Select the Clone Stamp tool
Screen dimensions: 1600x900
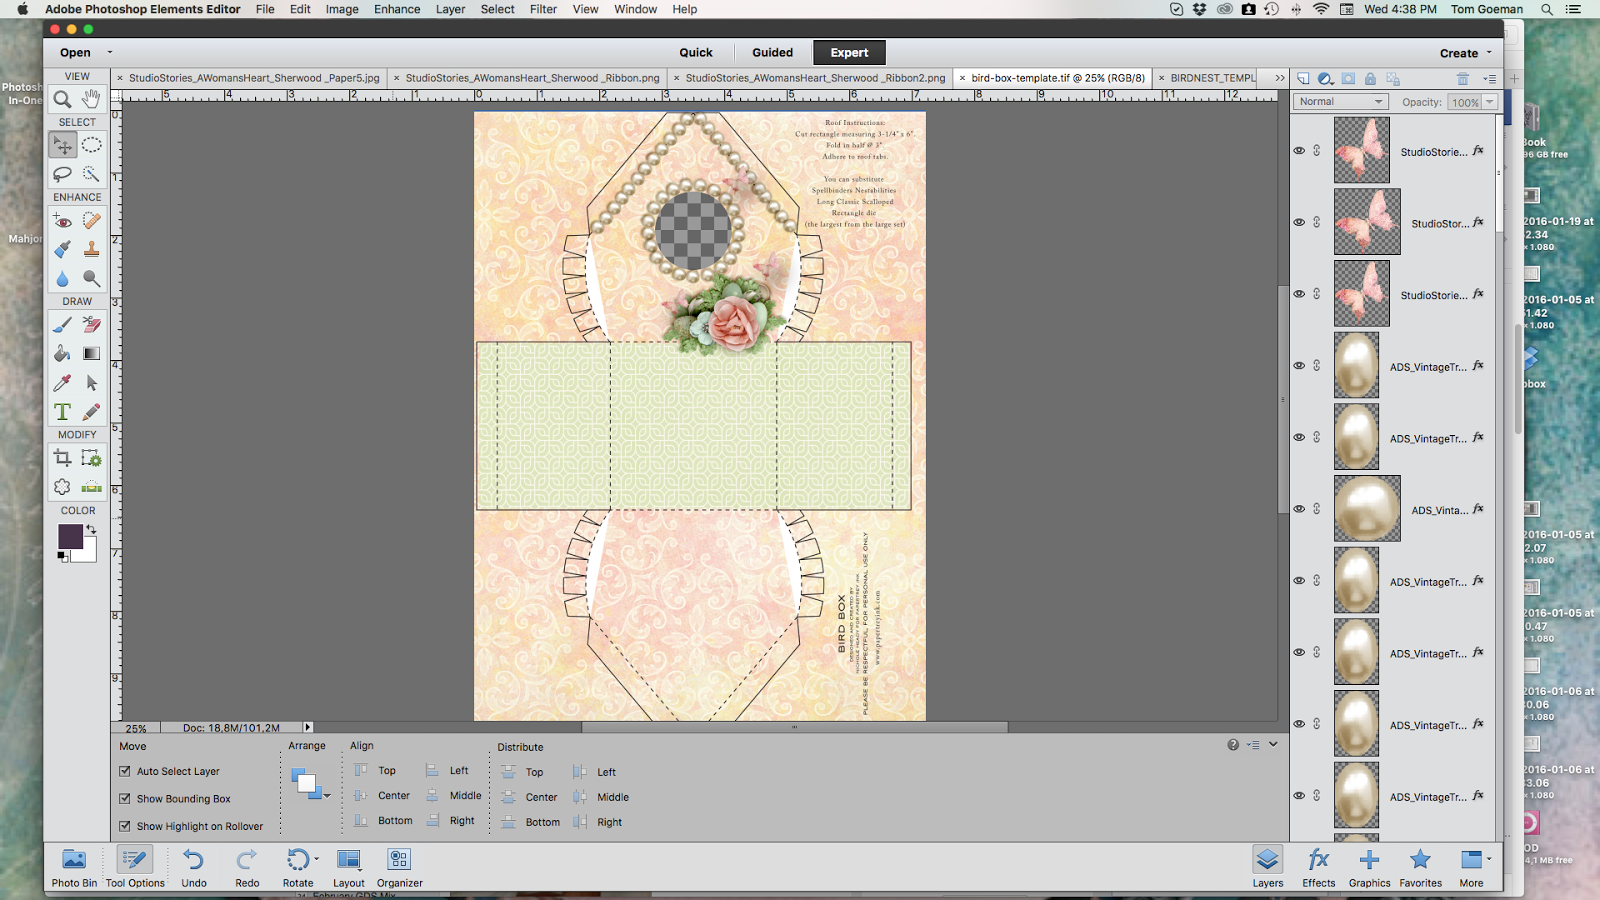pyautogui.click(x=91, y=249)
